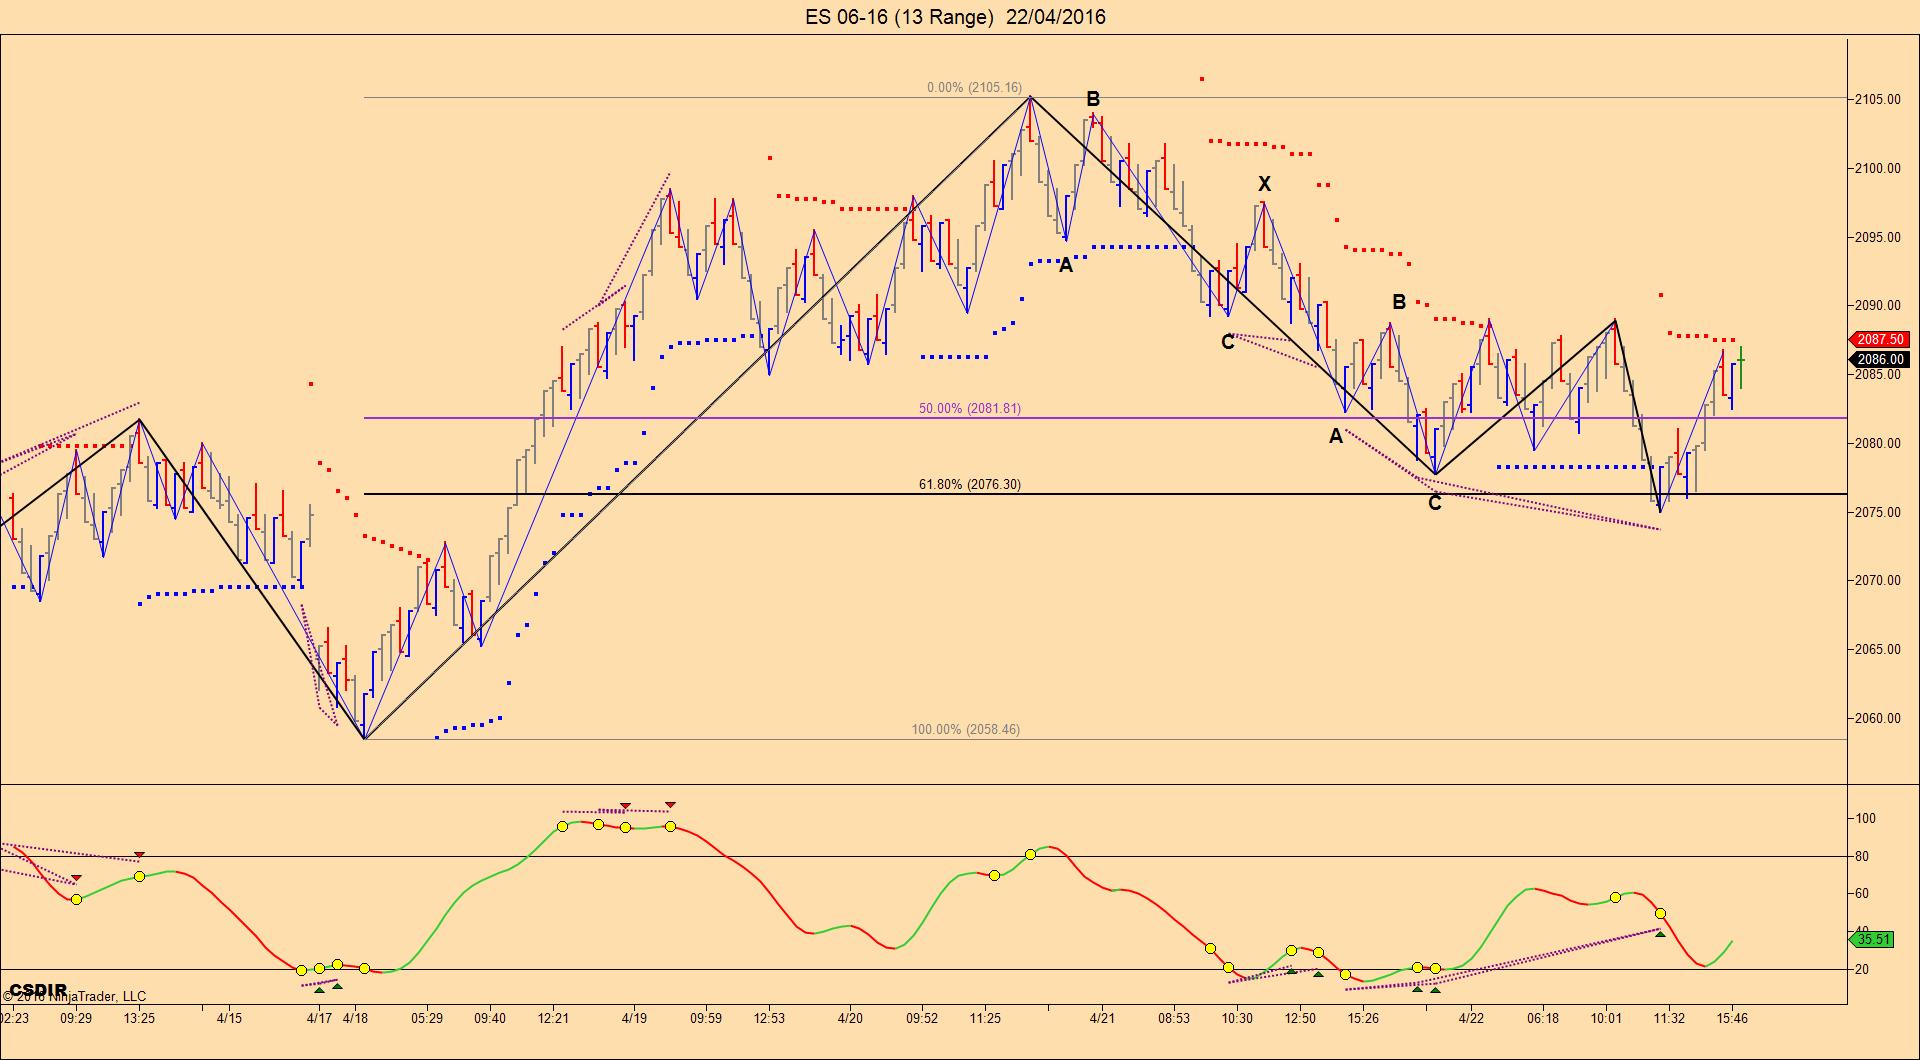1920x1060 pixels.
Task: Click the 09:59 time axis label
Action: tap(706, 1019)
